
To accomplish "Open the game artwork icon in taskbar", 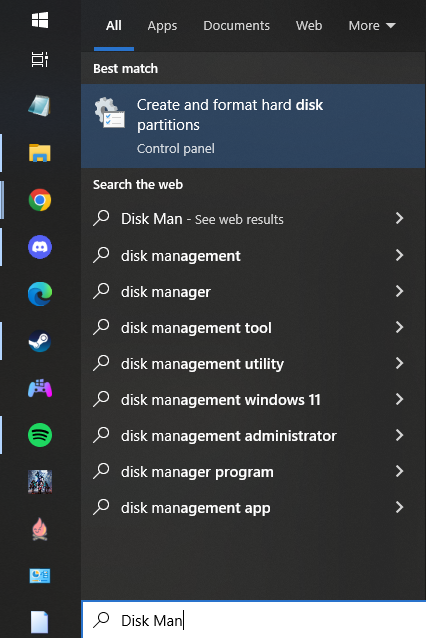I will [40, 482].
